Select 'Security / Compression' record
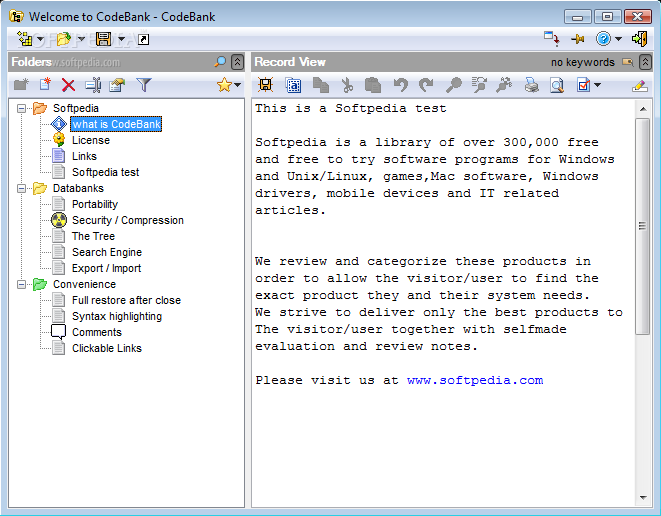Image resolution: width=661 pixels, height=516 pixels. pyautogui.click(x=128, y=220)
